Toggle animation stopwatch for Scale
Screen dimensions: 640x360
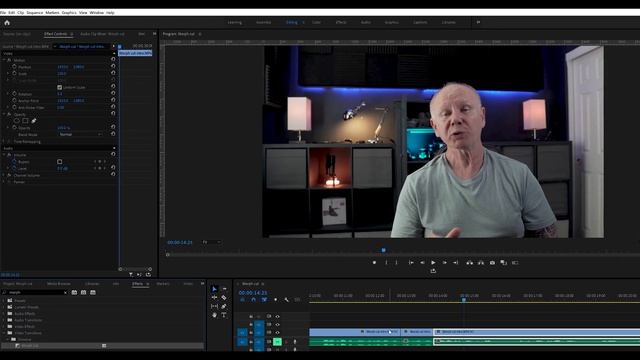(x=14, y=73)
